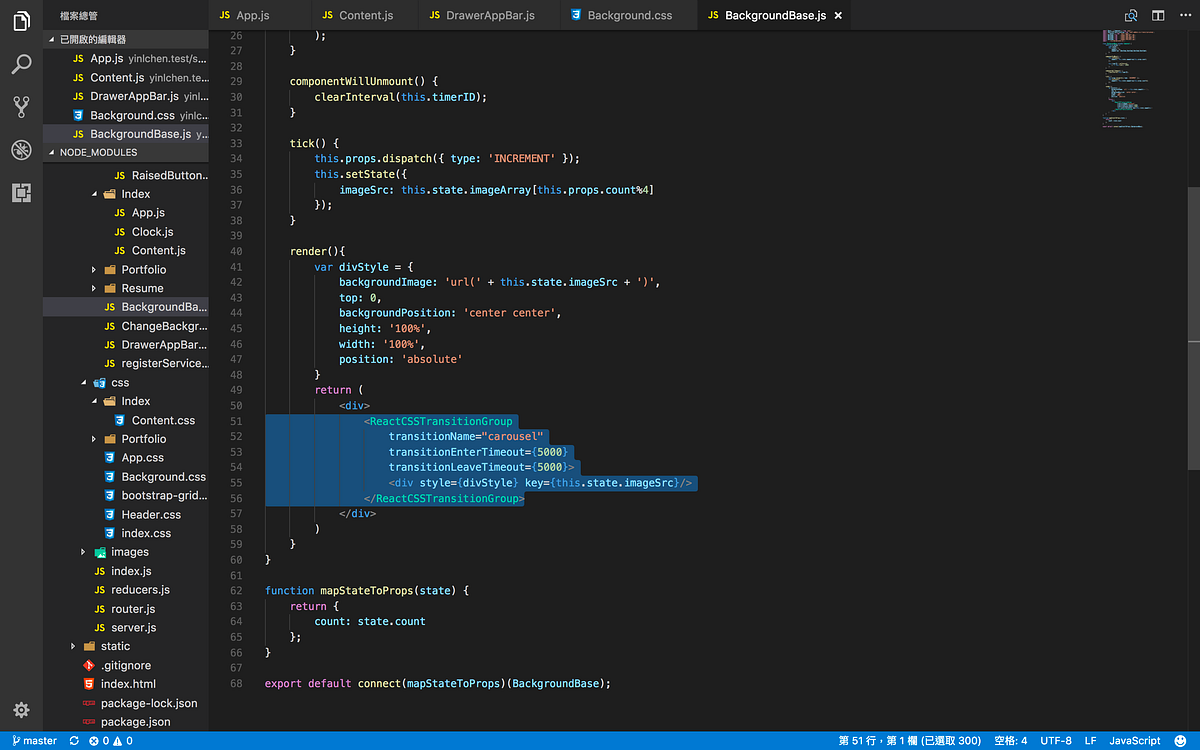Open preview to the side using the magnifier icon
This screenshot has width=1200, height=750.
1130,15
